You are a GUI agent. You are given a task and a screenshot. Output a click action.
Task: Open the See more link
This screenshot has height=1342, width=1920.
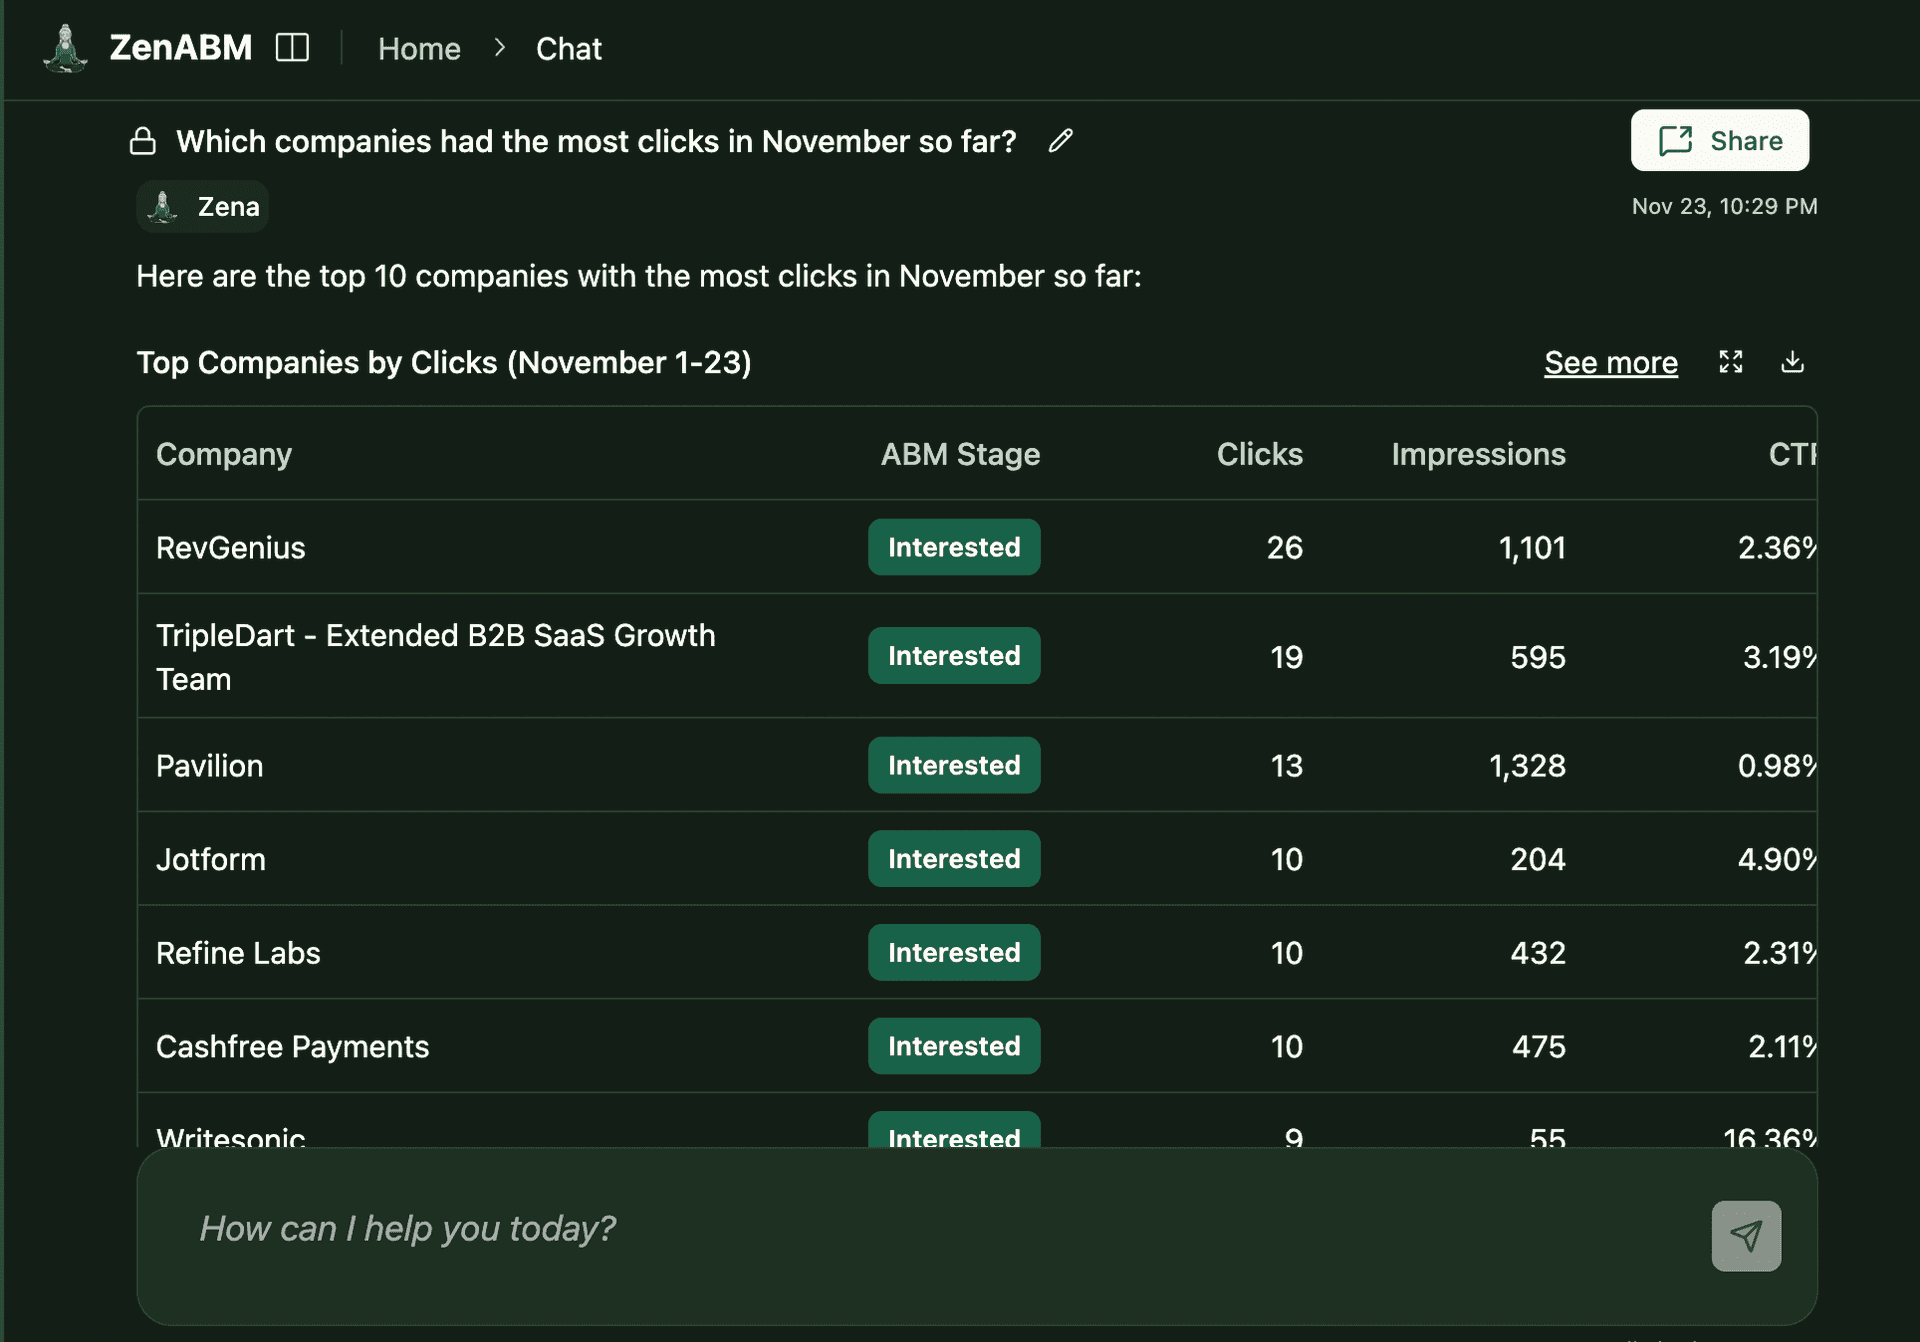point(1610,362)
